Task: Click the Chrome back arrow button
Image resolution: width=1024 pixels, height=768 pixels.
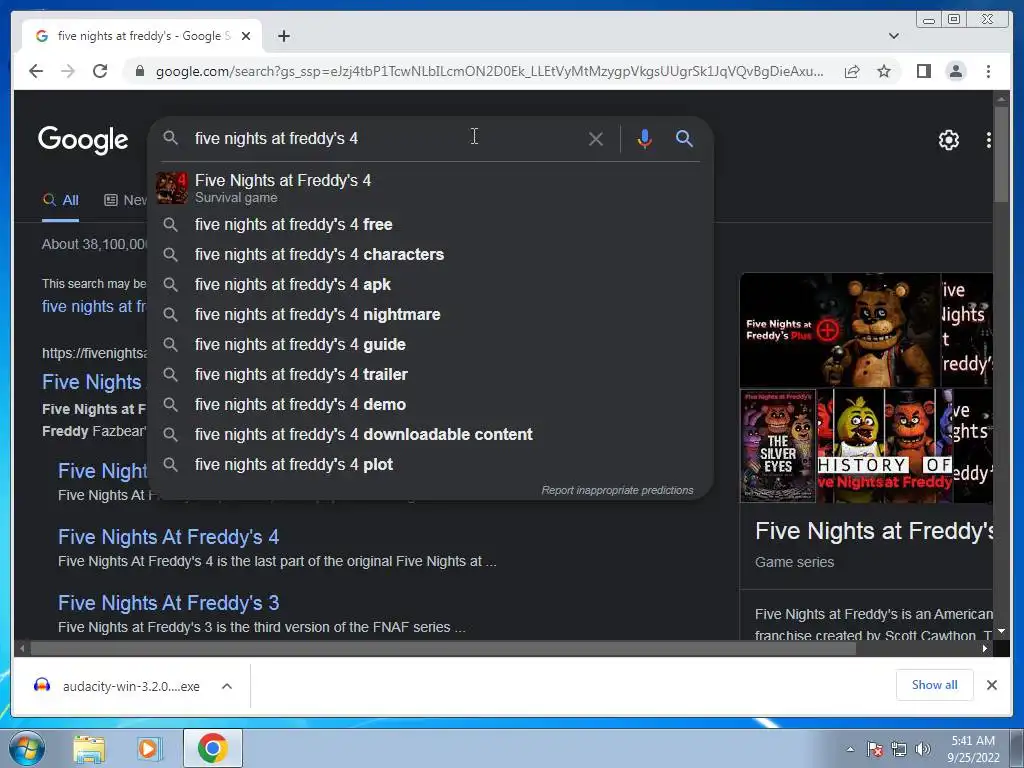Action: [x=36, y=71]
